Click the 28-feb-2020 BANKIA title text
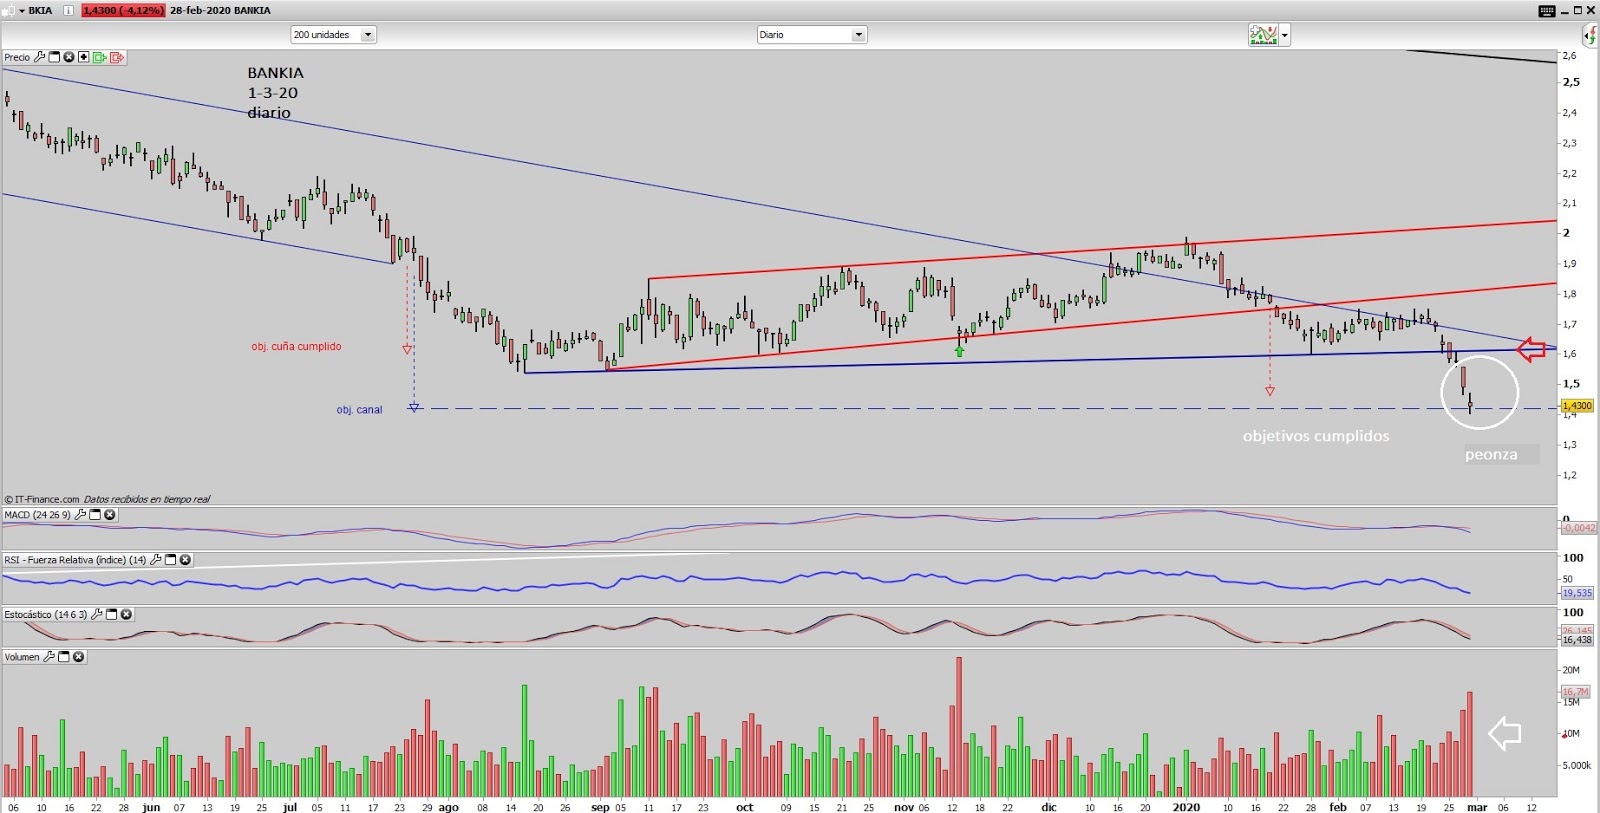The image size is (1600, 813). click(220, 10)
